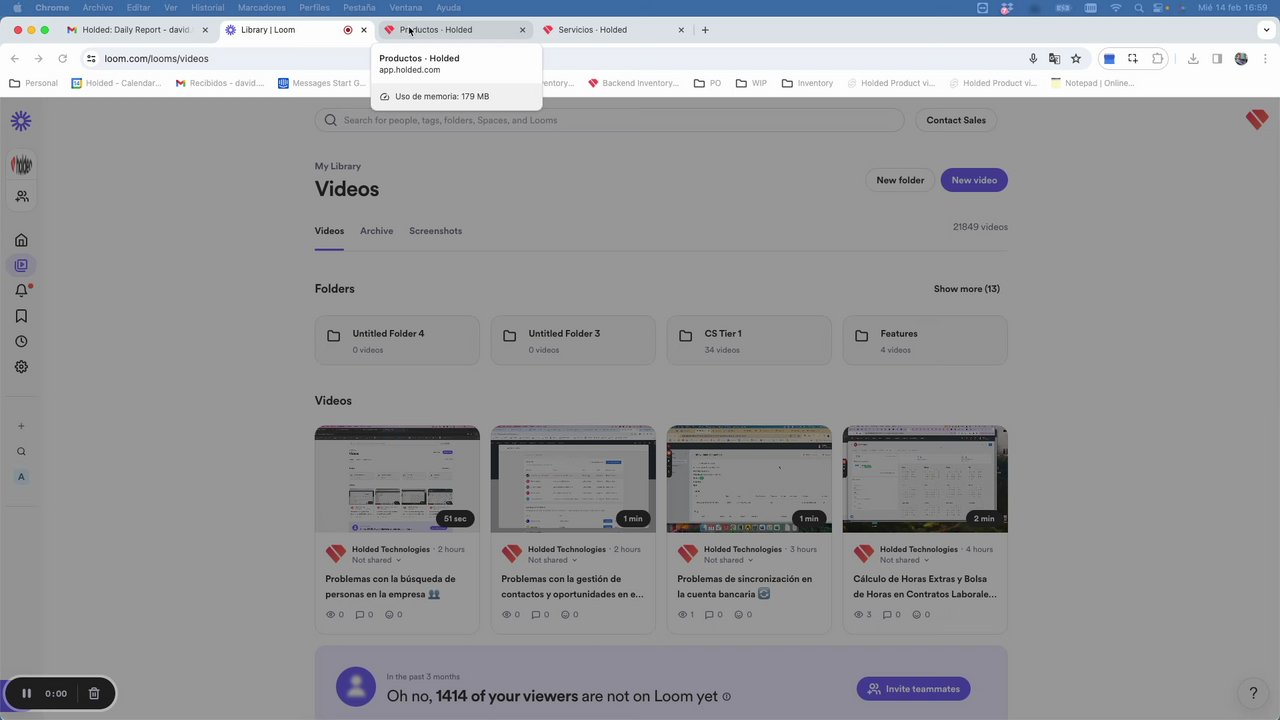
Task: Focus the Loom search field
Action: 609,120
